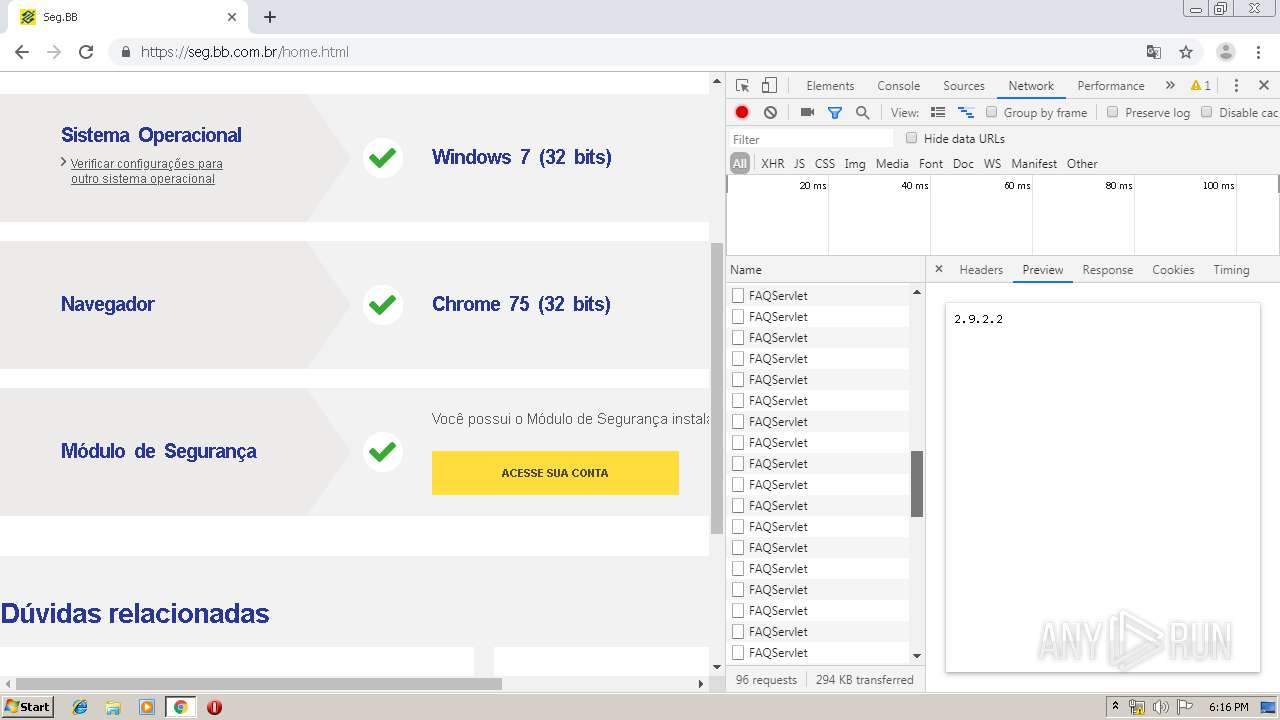Open the Response tab of request
The height and width of the screenshot is (720, 1280).
pyautogui.click(x=1108, y=270)
